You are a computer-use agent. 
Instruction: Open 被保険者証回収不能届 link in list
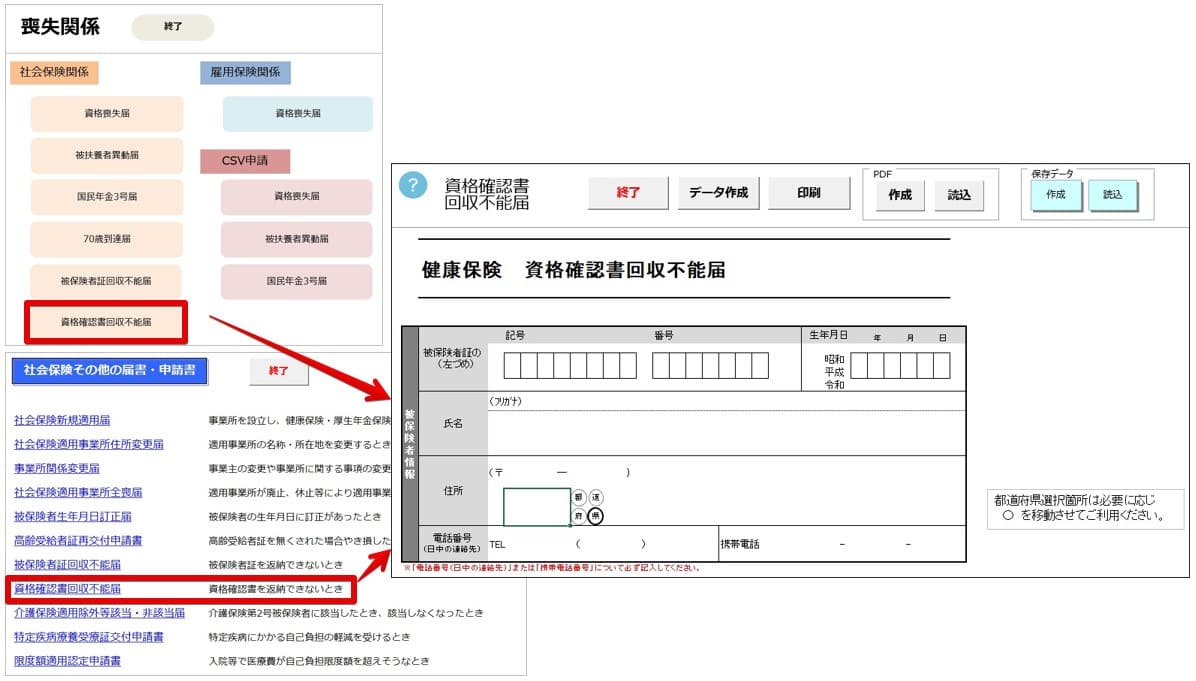point(67,565)
